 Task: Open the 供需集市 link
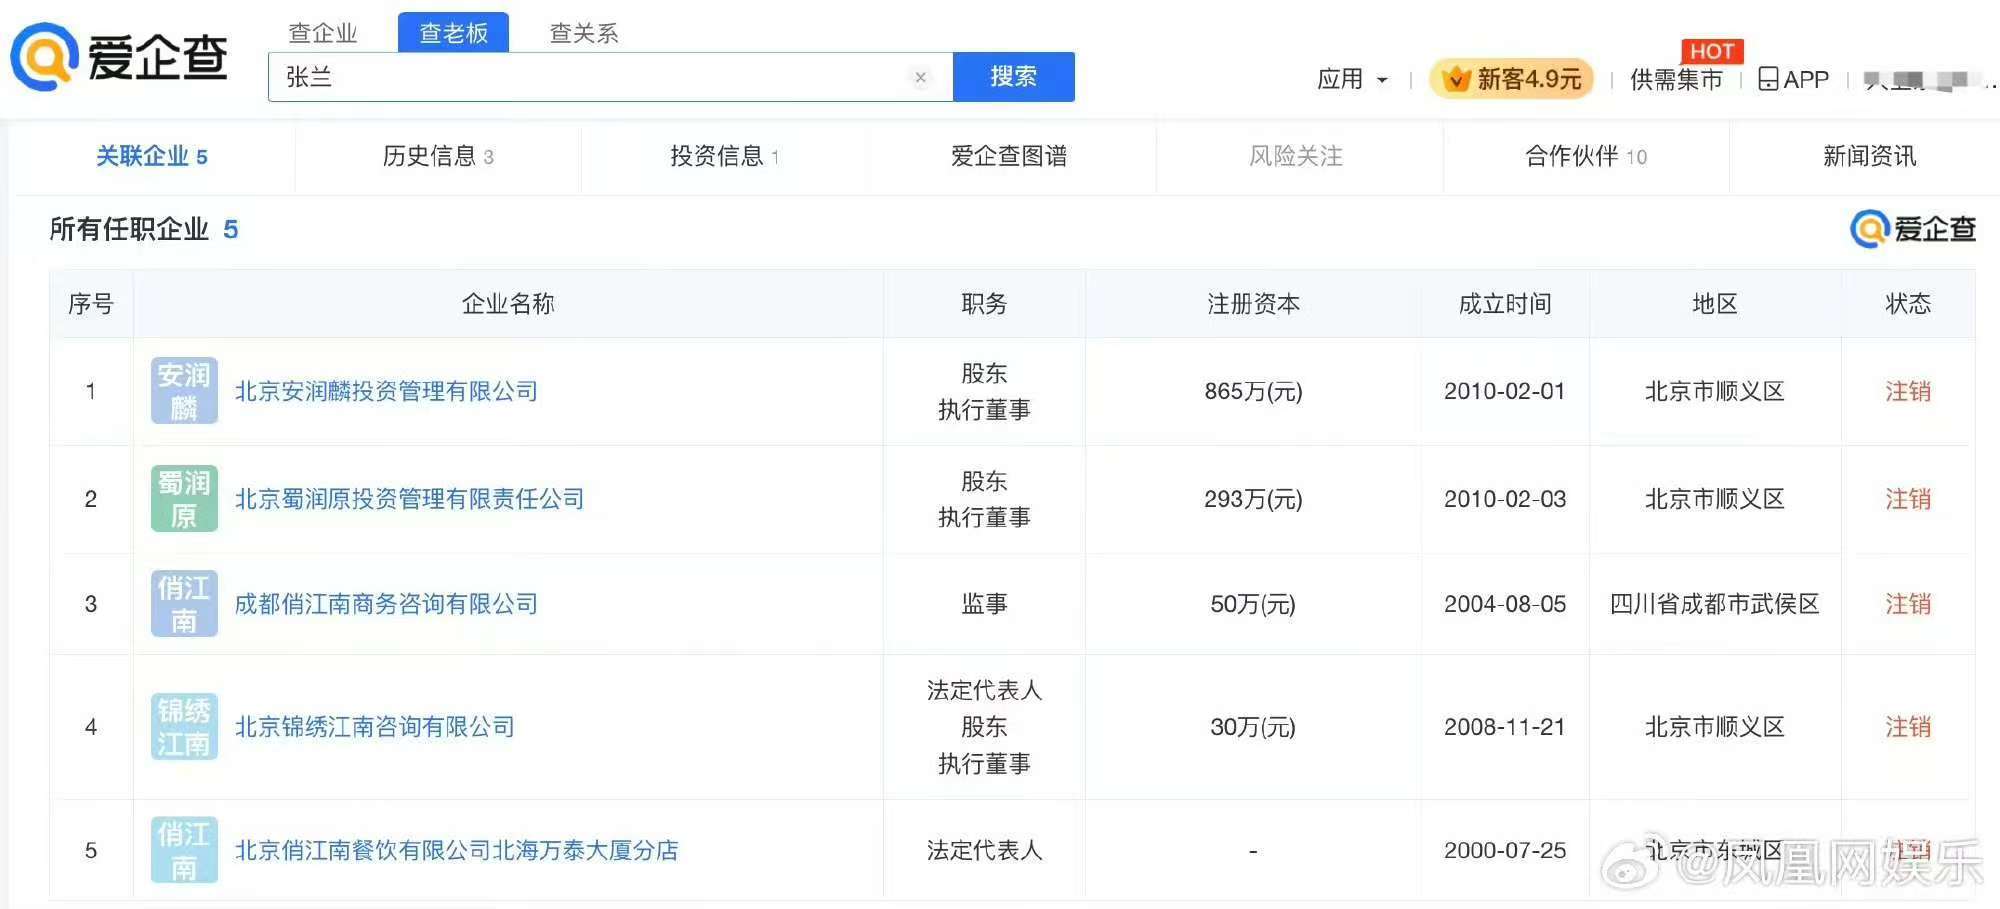pyautogui.click(x=1676, y=79)
